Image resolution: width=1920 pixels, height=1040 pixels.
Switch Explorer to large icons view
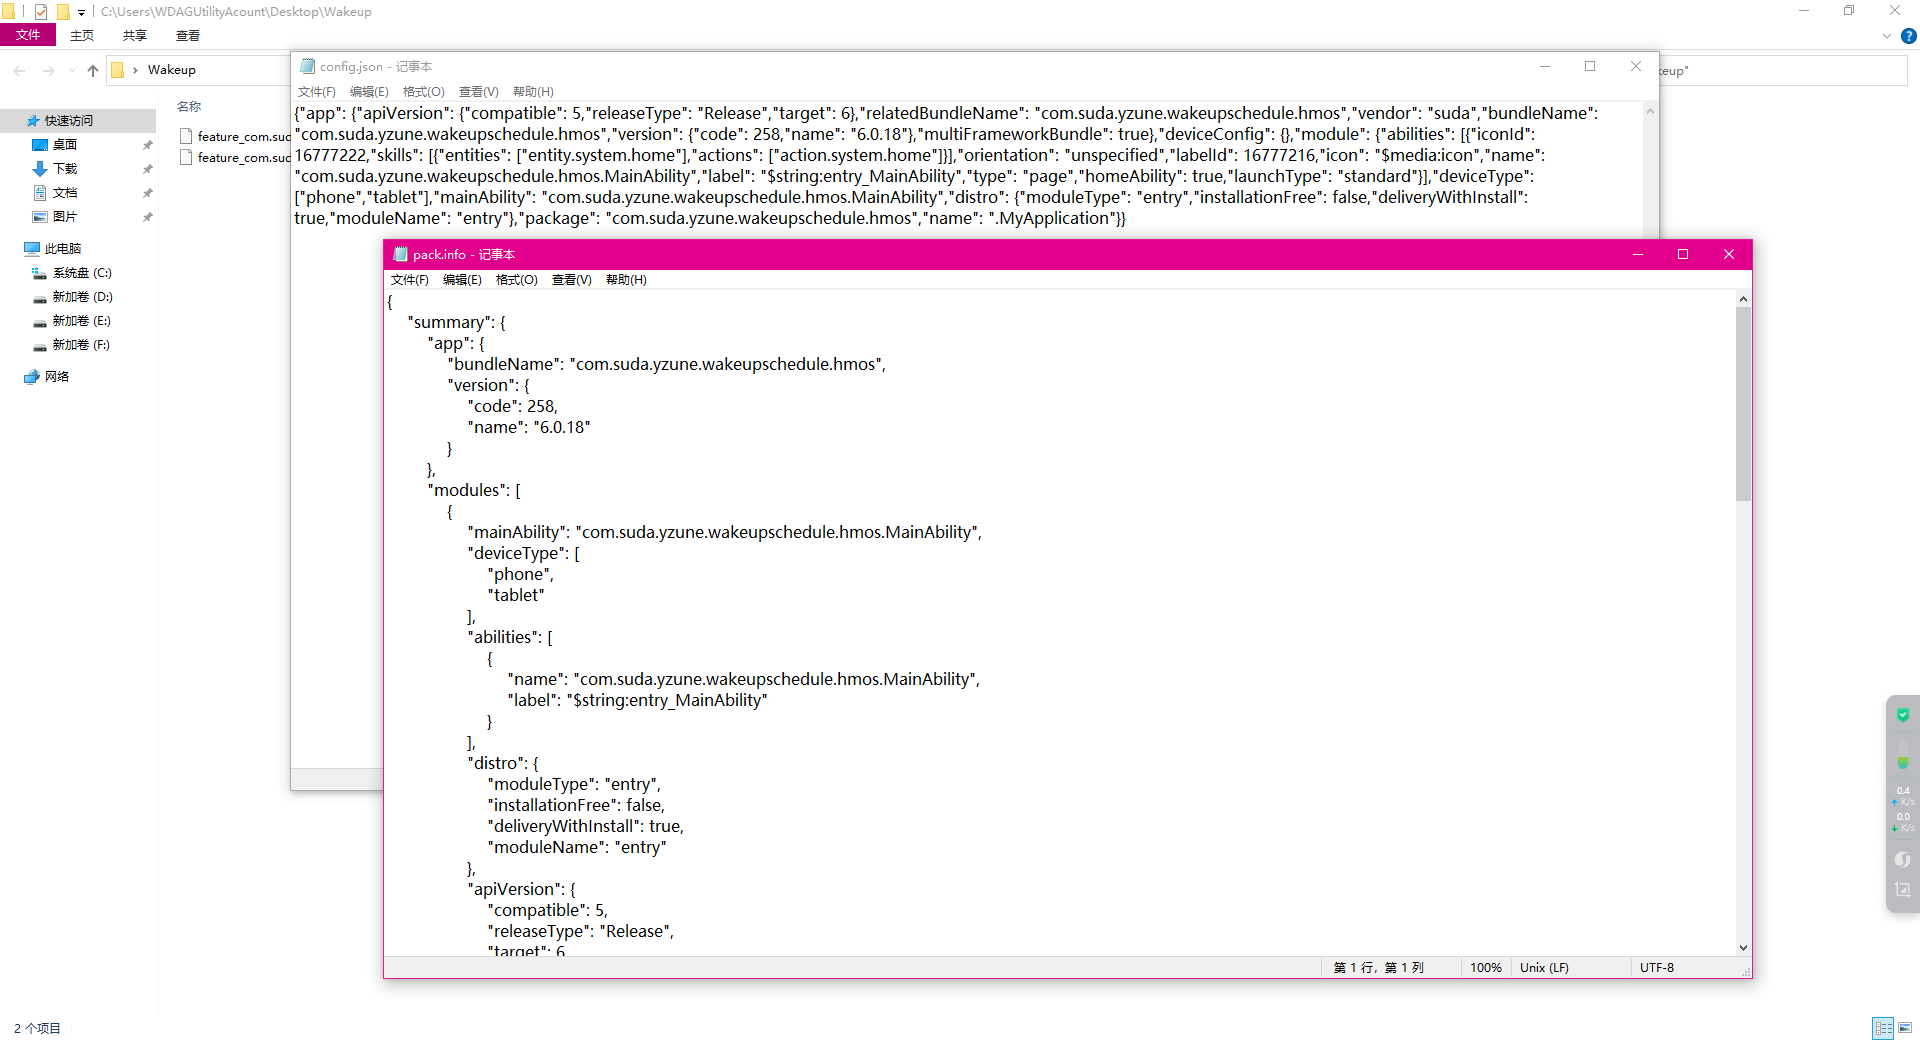pyautogui.click(x=1905, y=1028)
